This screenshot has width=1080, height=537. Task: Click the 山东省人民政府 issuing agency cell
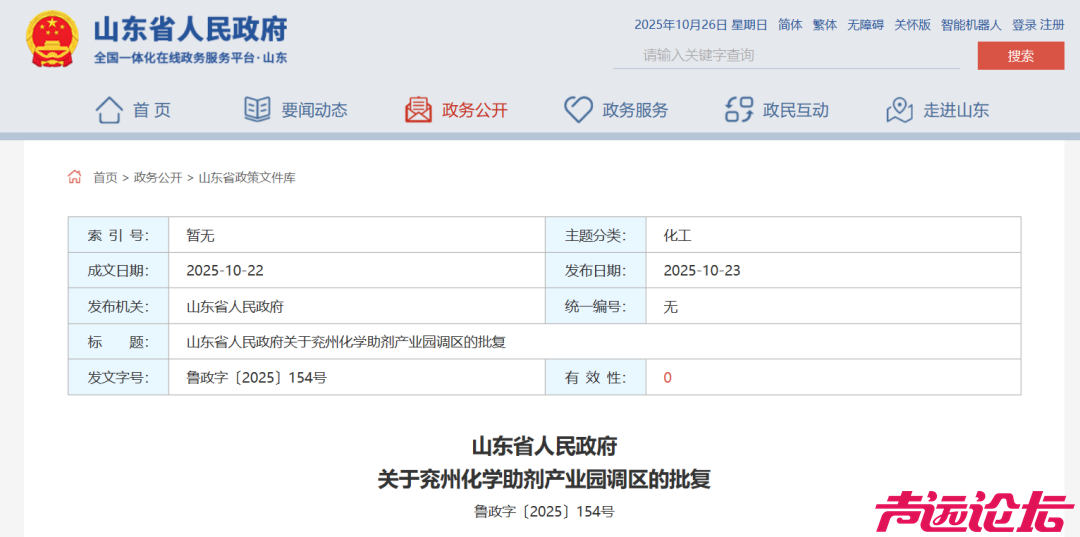point(357,307)
